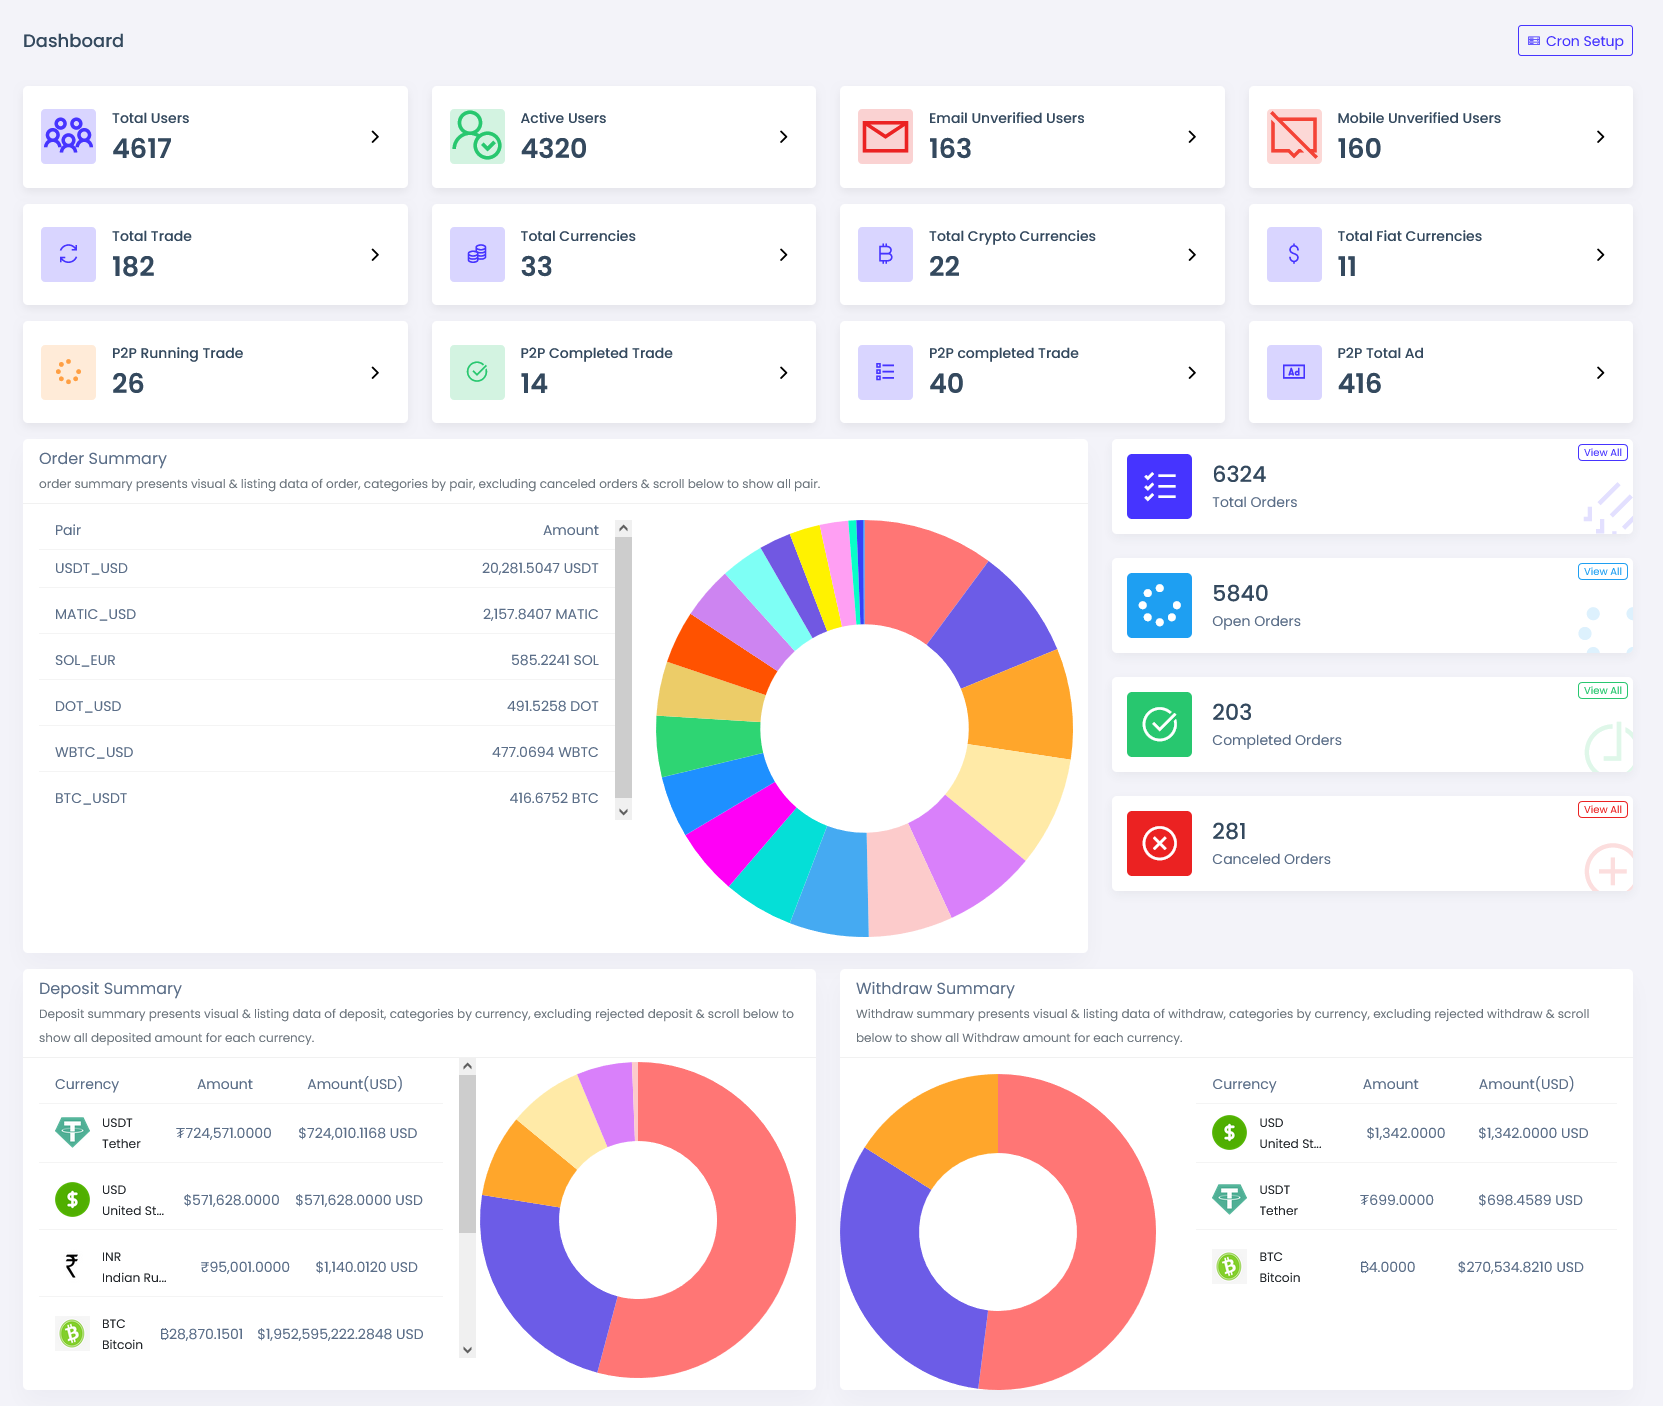Open Total Currencies card chevron
The image size is (1663, 1406).
click(x=783, y=255)
